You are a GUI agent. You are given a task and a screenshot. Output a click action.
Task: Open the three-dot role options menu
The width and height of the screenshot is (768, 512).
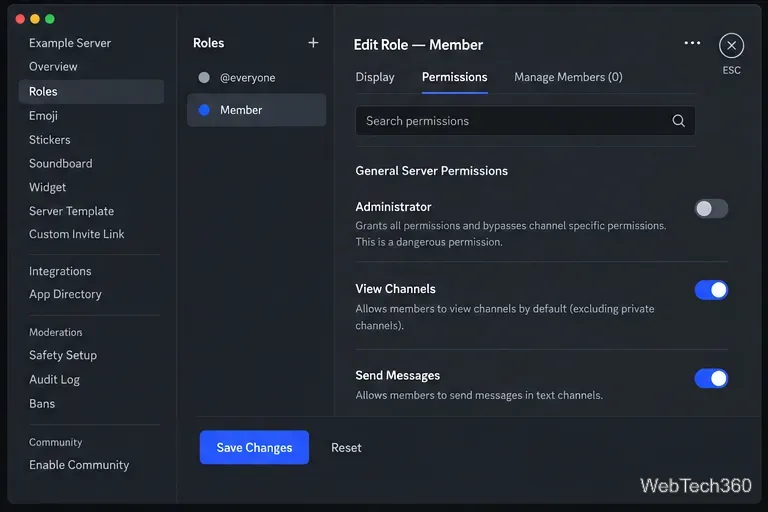[x=692, y=43]
